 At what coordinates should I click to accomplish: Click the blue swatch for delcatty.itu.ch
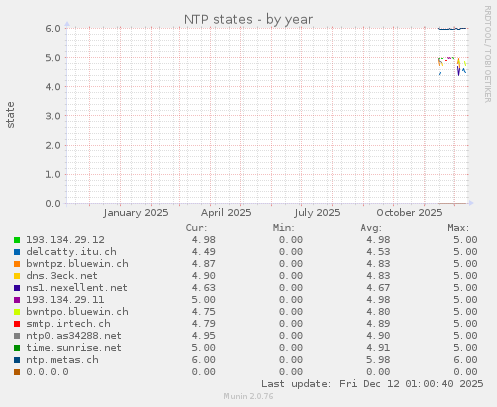(17, 252)
